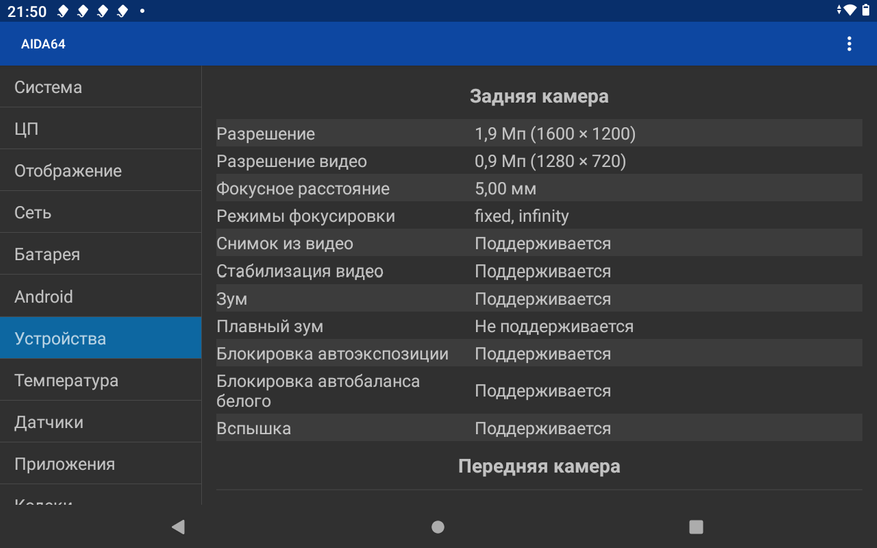The image size is (877, 548).
Task: Tap first notification icon in status bar
Action: pos(63,11)
